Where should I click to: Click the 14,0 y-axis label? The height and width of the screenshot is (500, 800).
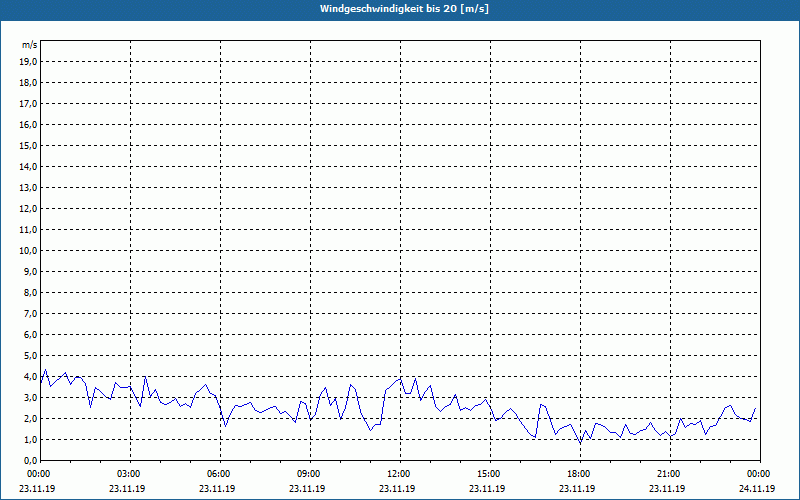(28, 166)
